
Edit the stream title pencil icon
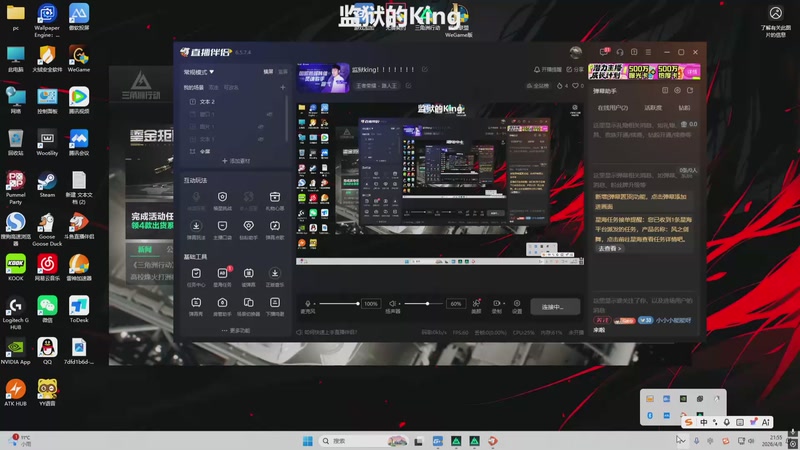pos(424,69)
